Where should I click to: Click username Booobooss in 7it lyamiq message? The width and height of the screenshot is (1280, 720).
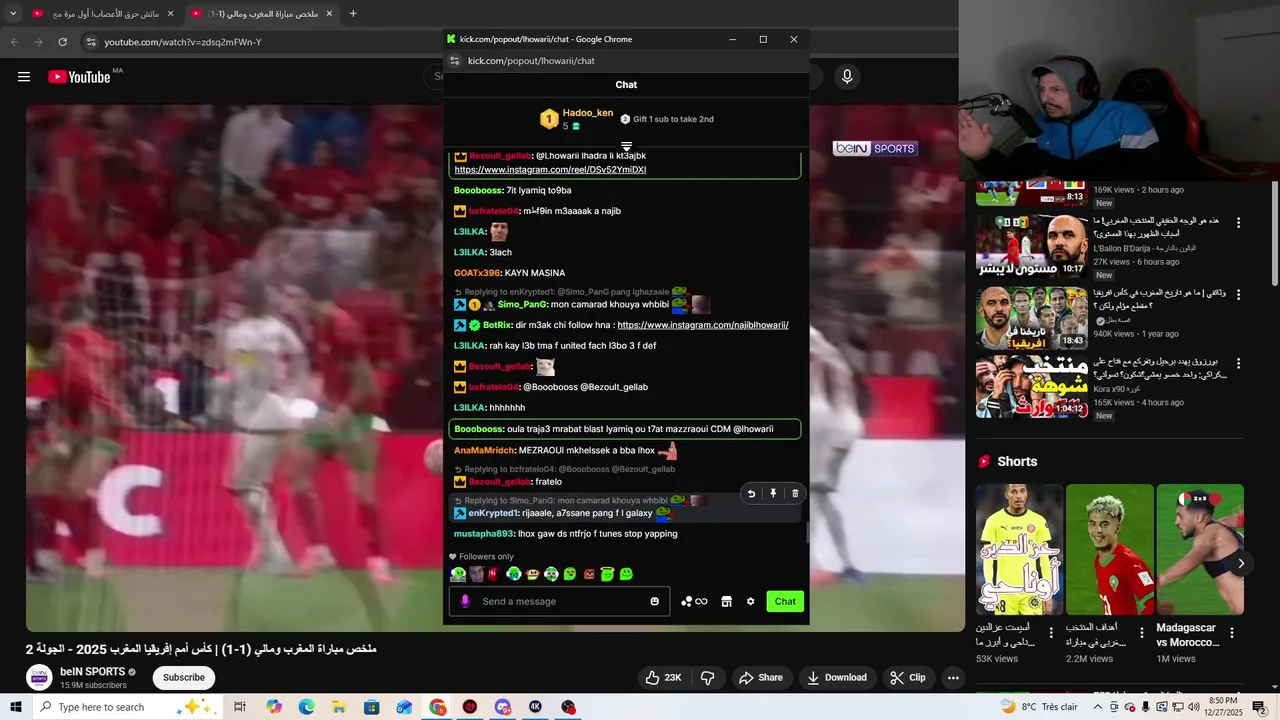[x=478, y=190]
